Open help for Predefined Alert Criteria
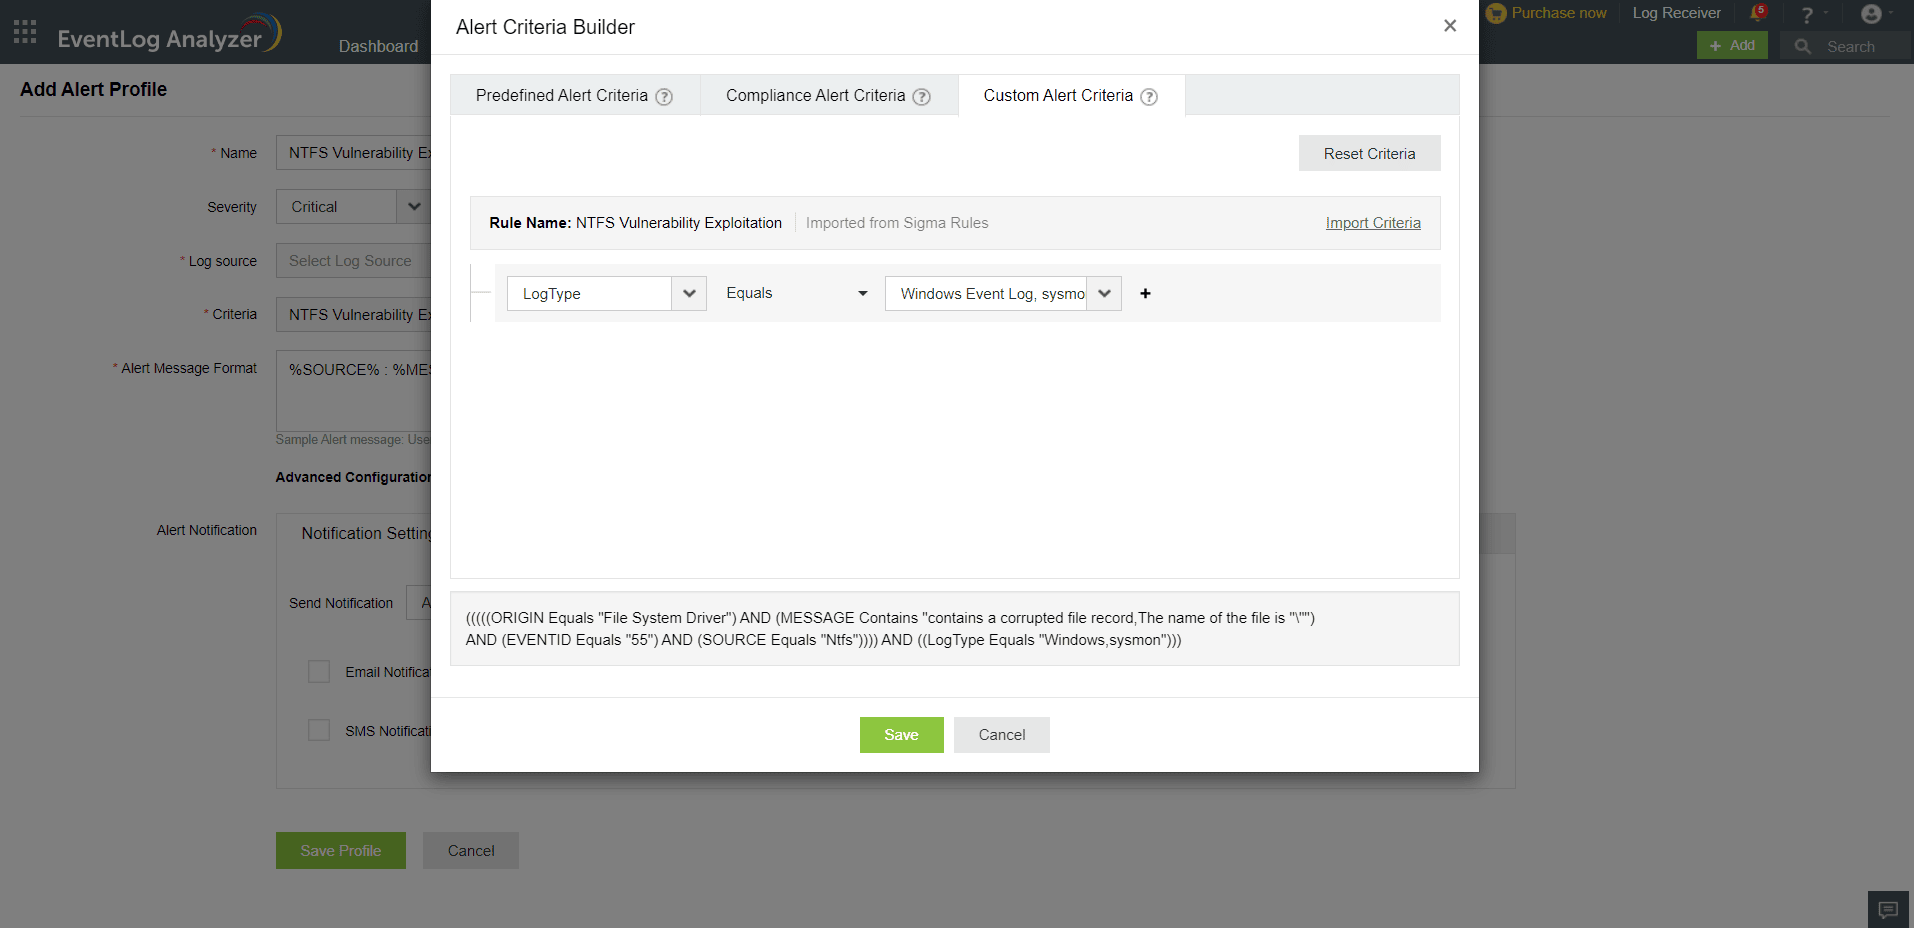 [x=664, y=97]
